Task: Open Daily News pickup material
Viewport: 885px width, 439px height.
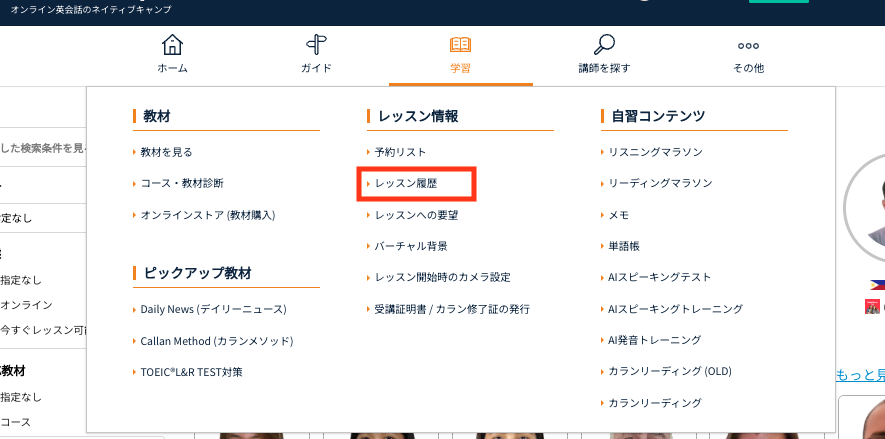Action: pyautogui.click(x=213, y=310)
